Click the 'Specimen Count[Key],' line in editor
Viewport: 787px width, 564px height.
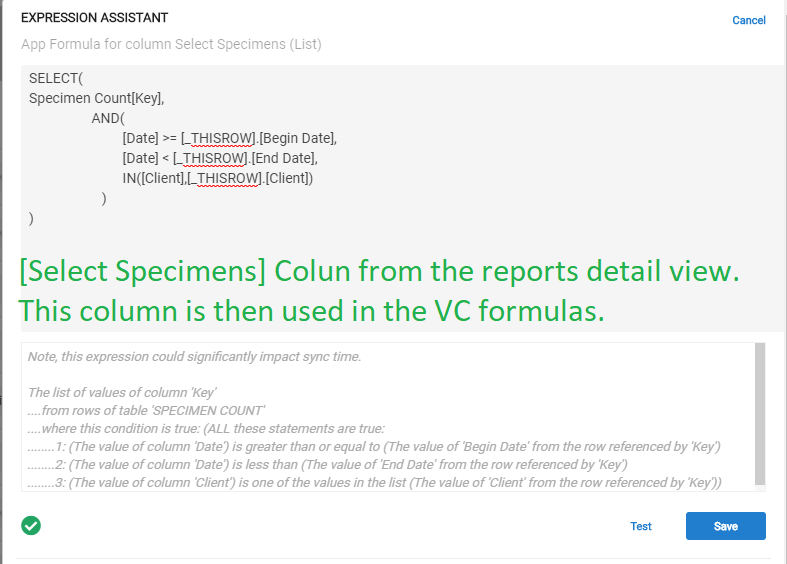point(96,98)
